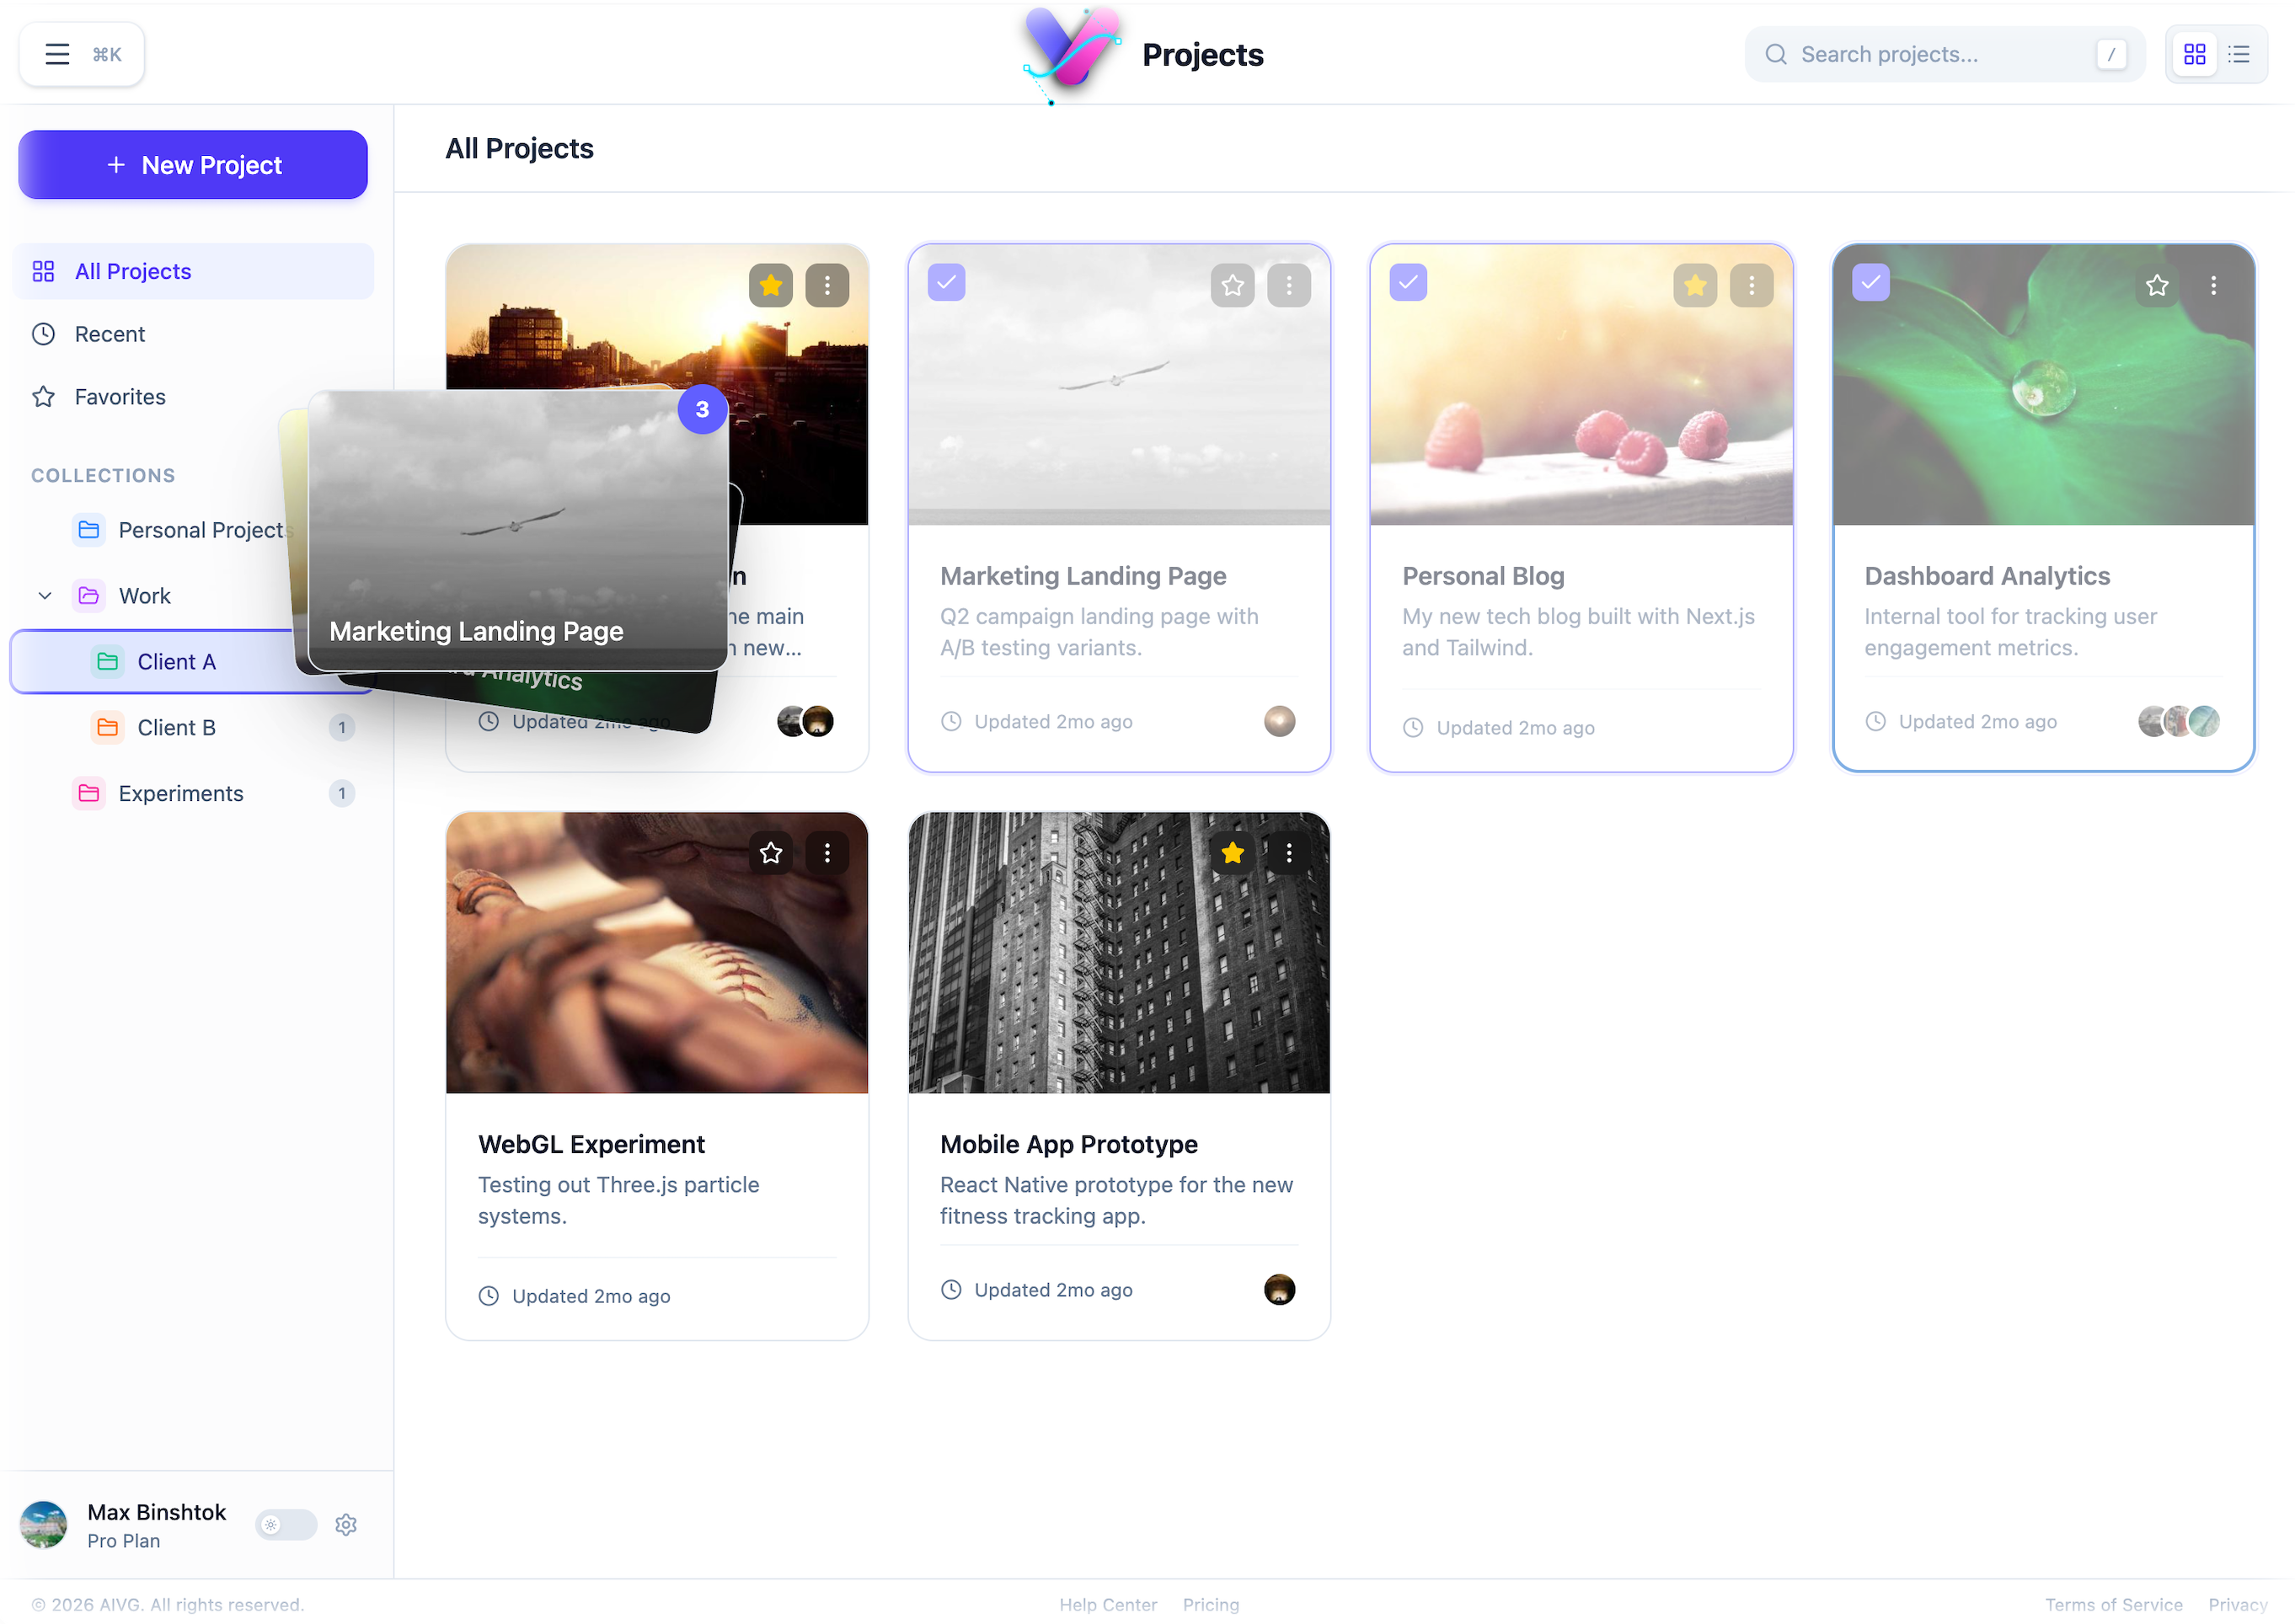Unfavorite the Mobile App Prototype card
Screen dimensions: 2295x1624
(1232, 852)
